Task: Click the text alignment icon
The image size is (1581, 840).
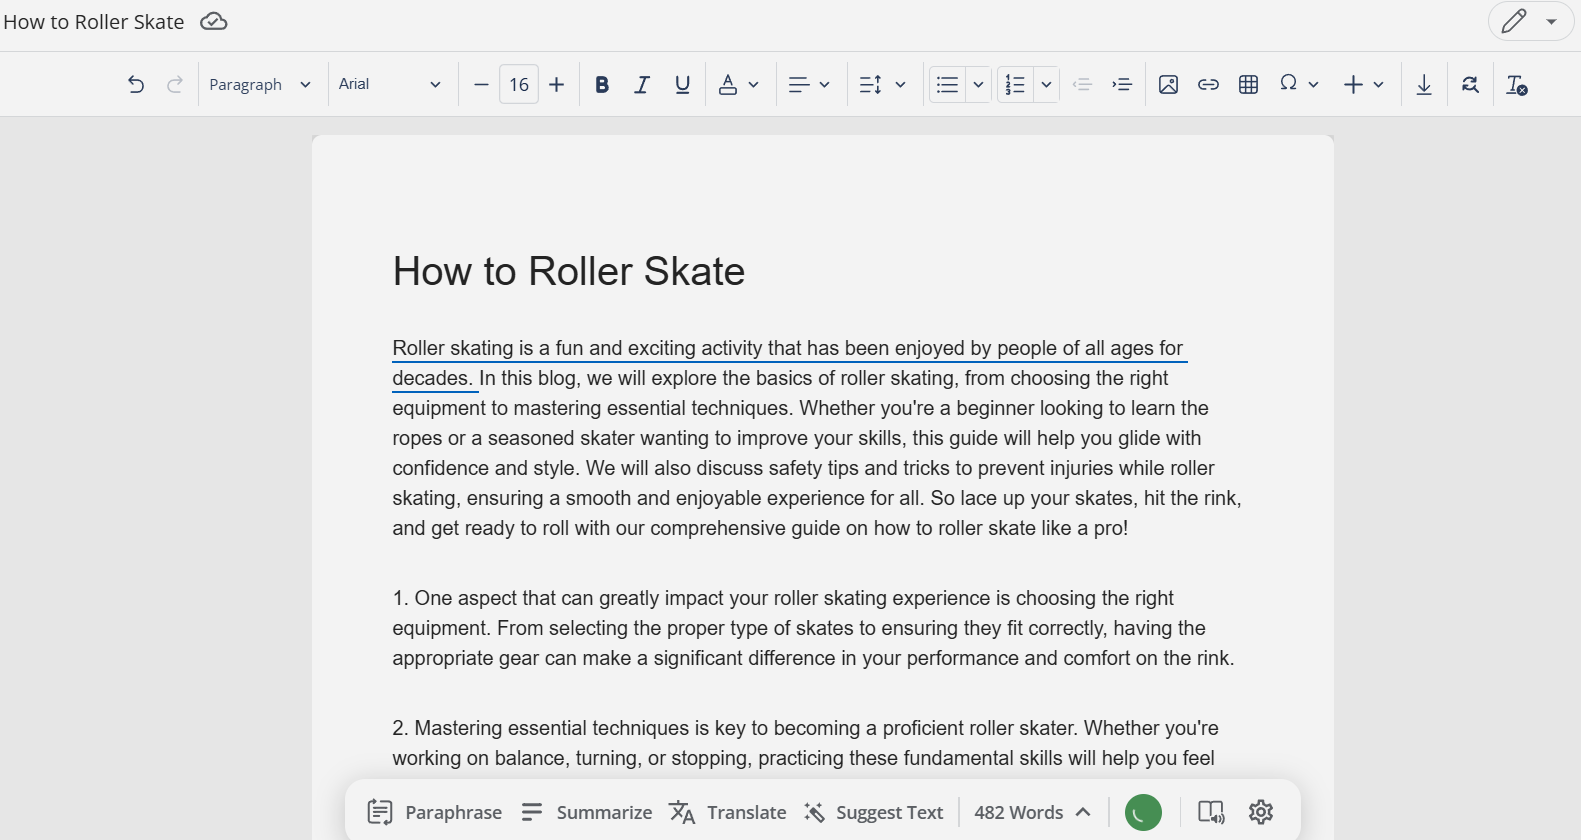Action: coord(798,85)
